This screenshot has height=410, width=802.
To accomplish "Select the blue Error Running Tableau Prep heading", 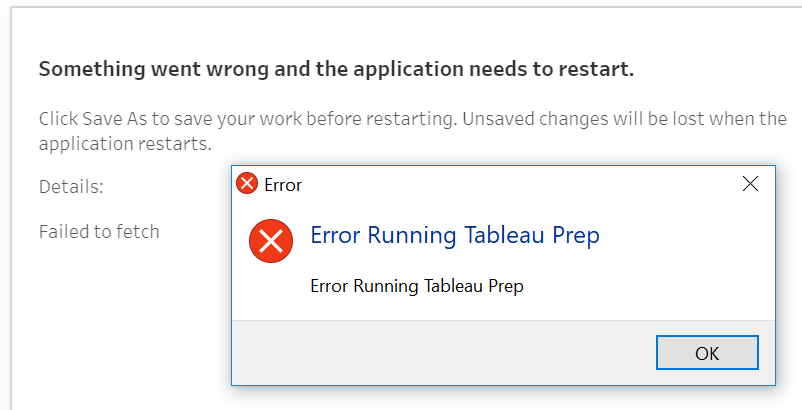I will 455,236.
